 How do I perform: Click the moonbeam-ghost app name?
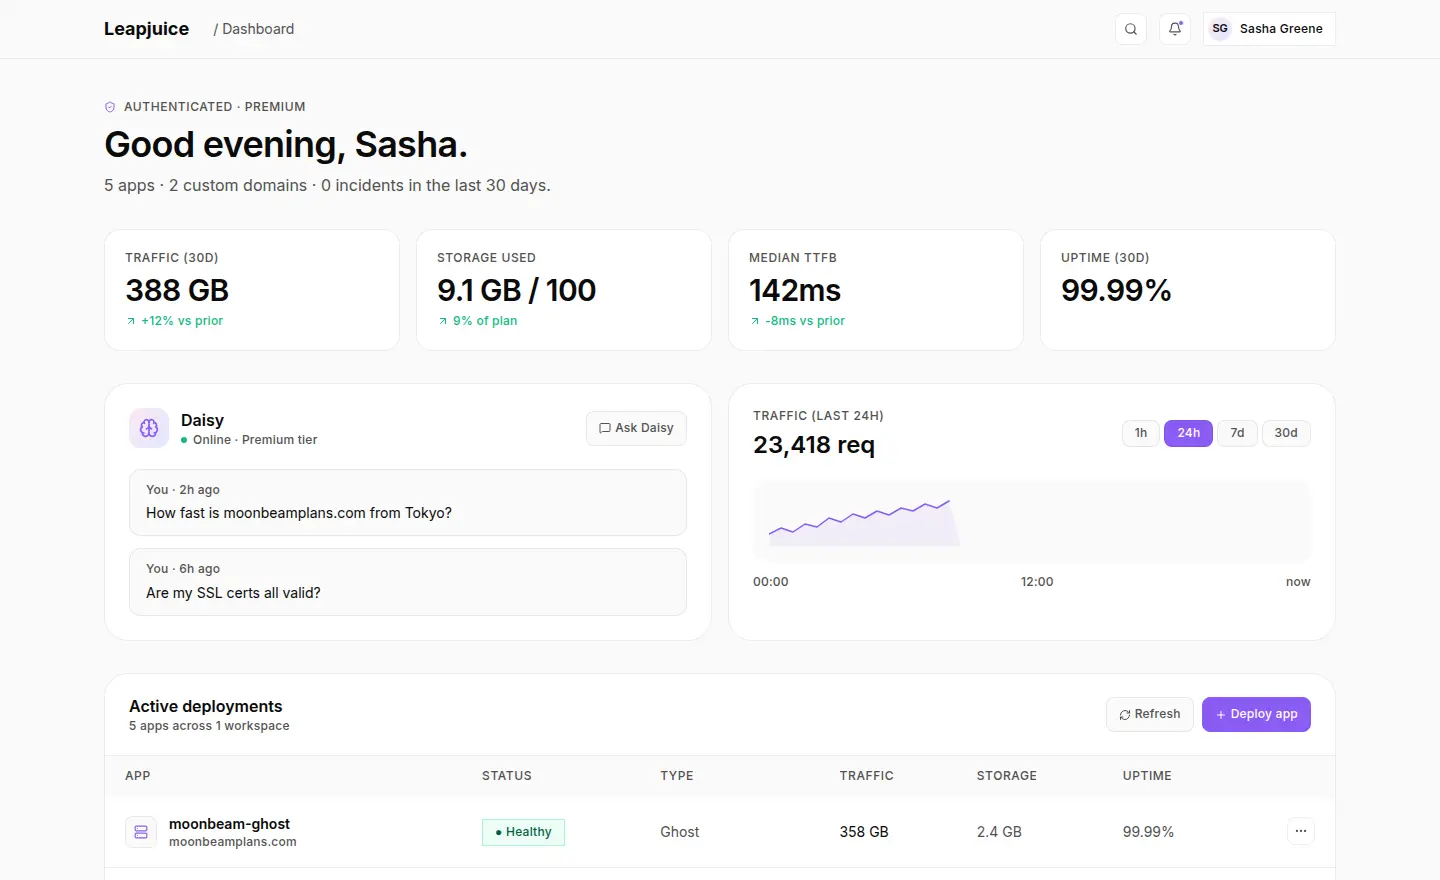(x=229, y=824)
